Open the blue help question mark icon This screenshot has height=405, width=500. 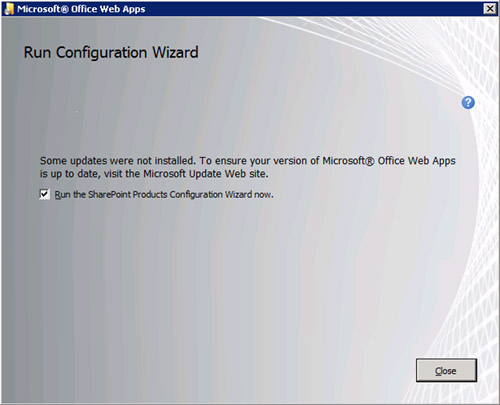pos(468,103)
